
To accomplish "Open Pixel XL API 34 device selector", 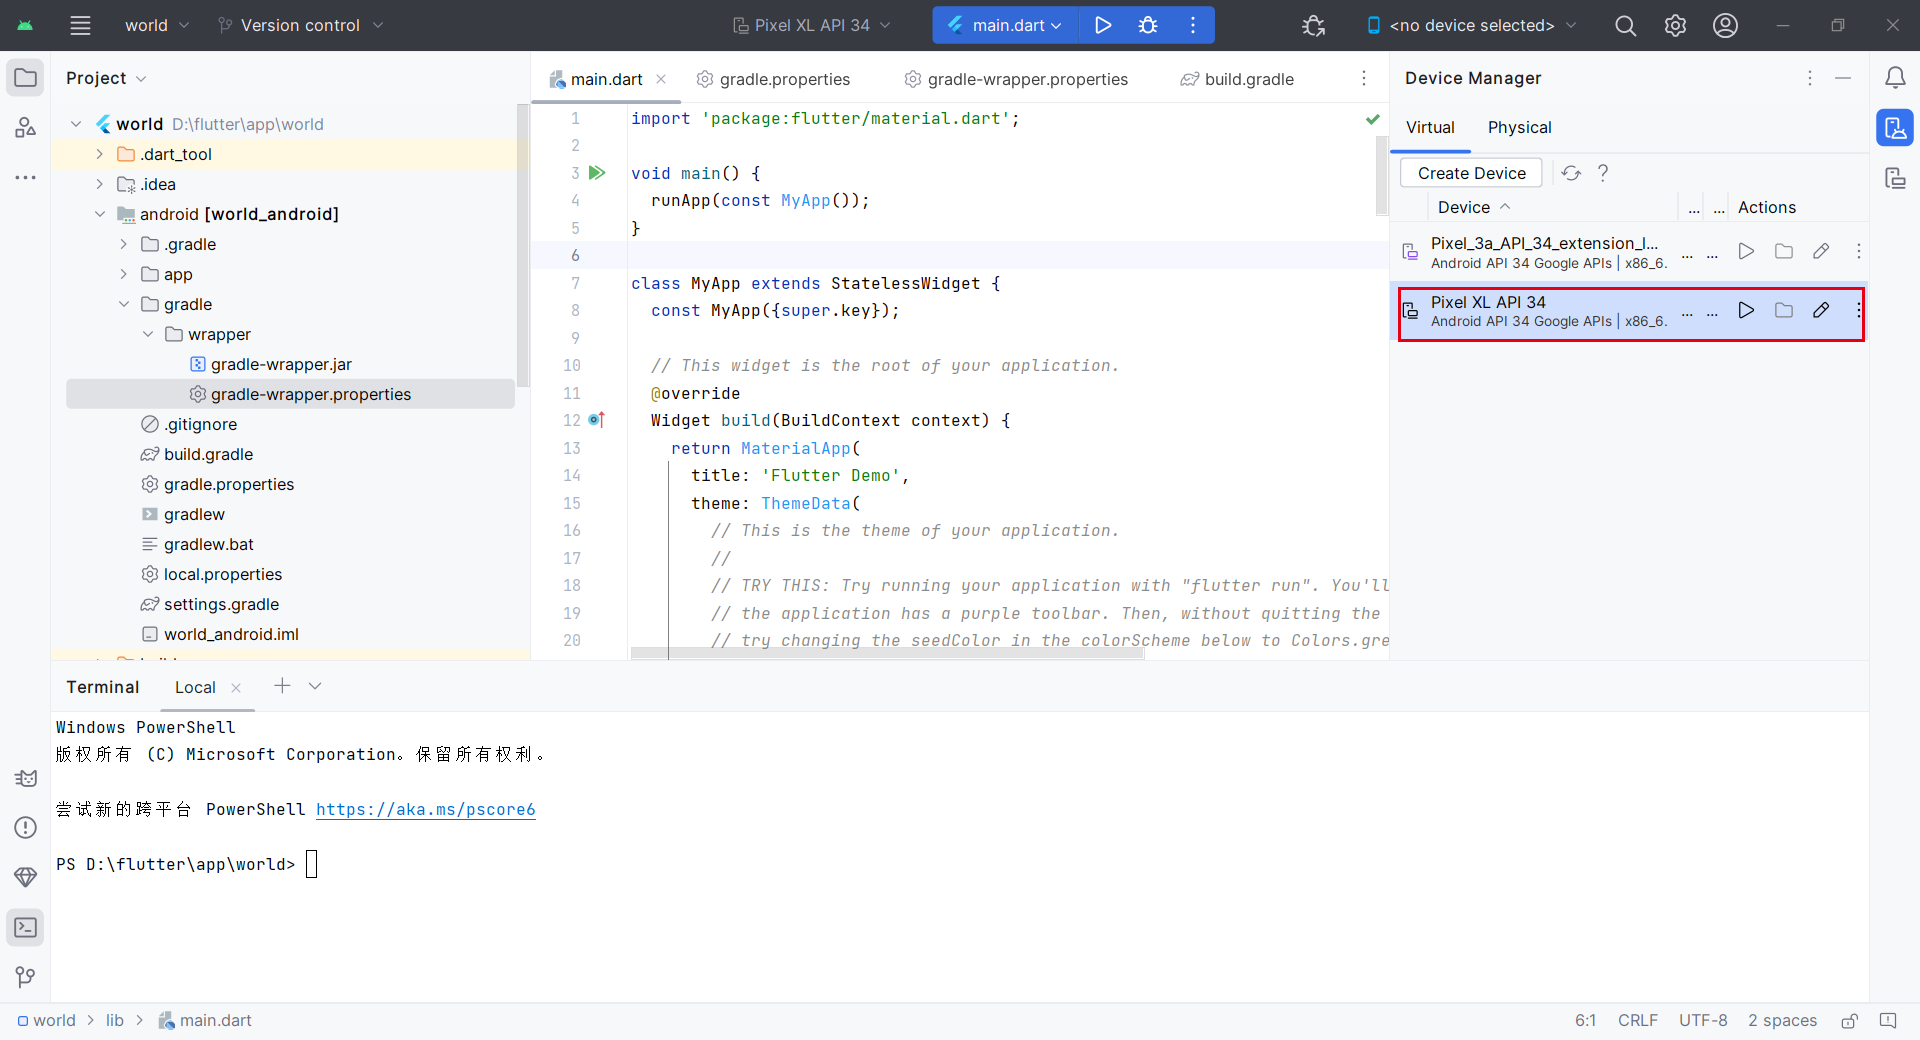I will pyautogui.click(x=811, y=25).
